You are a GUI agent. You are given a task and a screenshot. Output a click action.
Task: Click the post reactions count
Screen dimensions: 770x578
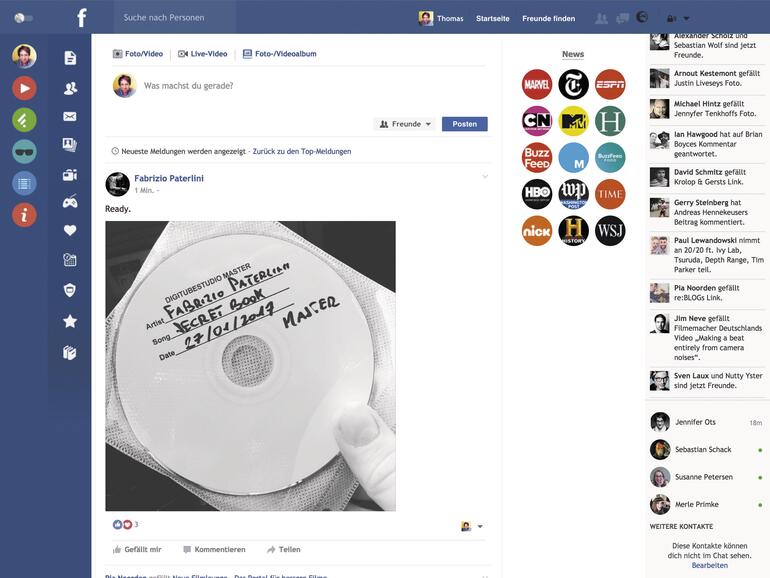(137, 524)
